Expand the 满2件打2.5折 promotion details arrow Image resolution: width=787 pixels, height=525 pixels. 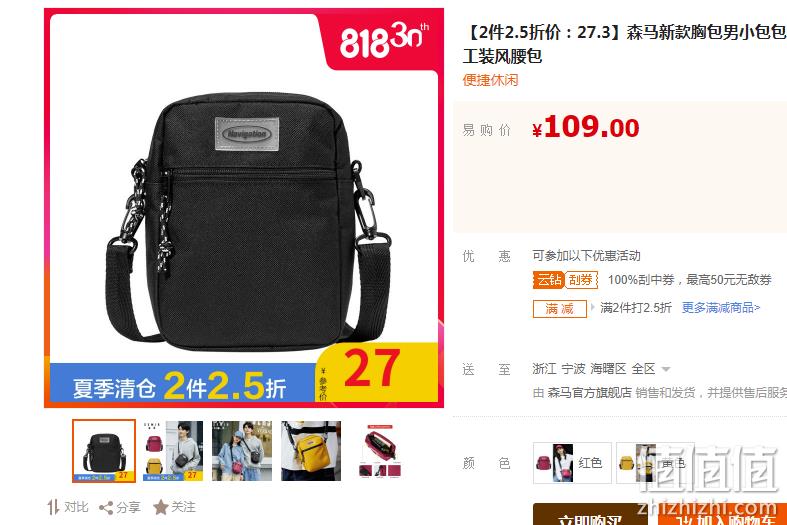(593, 307)
